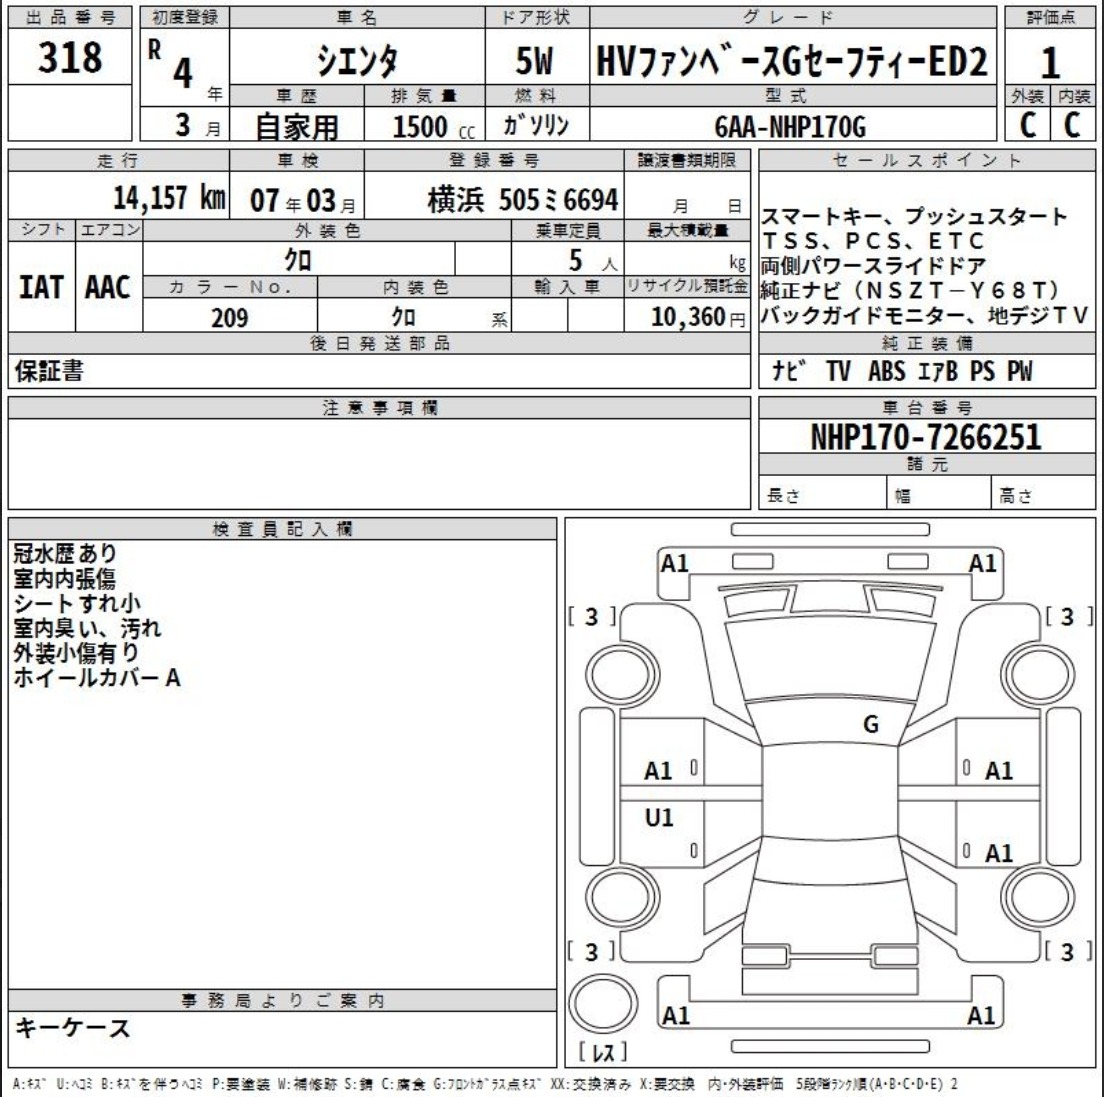Select the 譲渡書類期限 header
Image resolution: width=1104 pixels, height=1097 pixels.
tap(687, 160)
